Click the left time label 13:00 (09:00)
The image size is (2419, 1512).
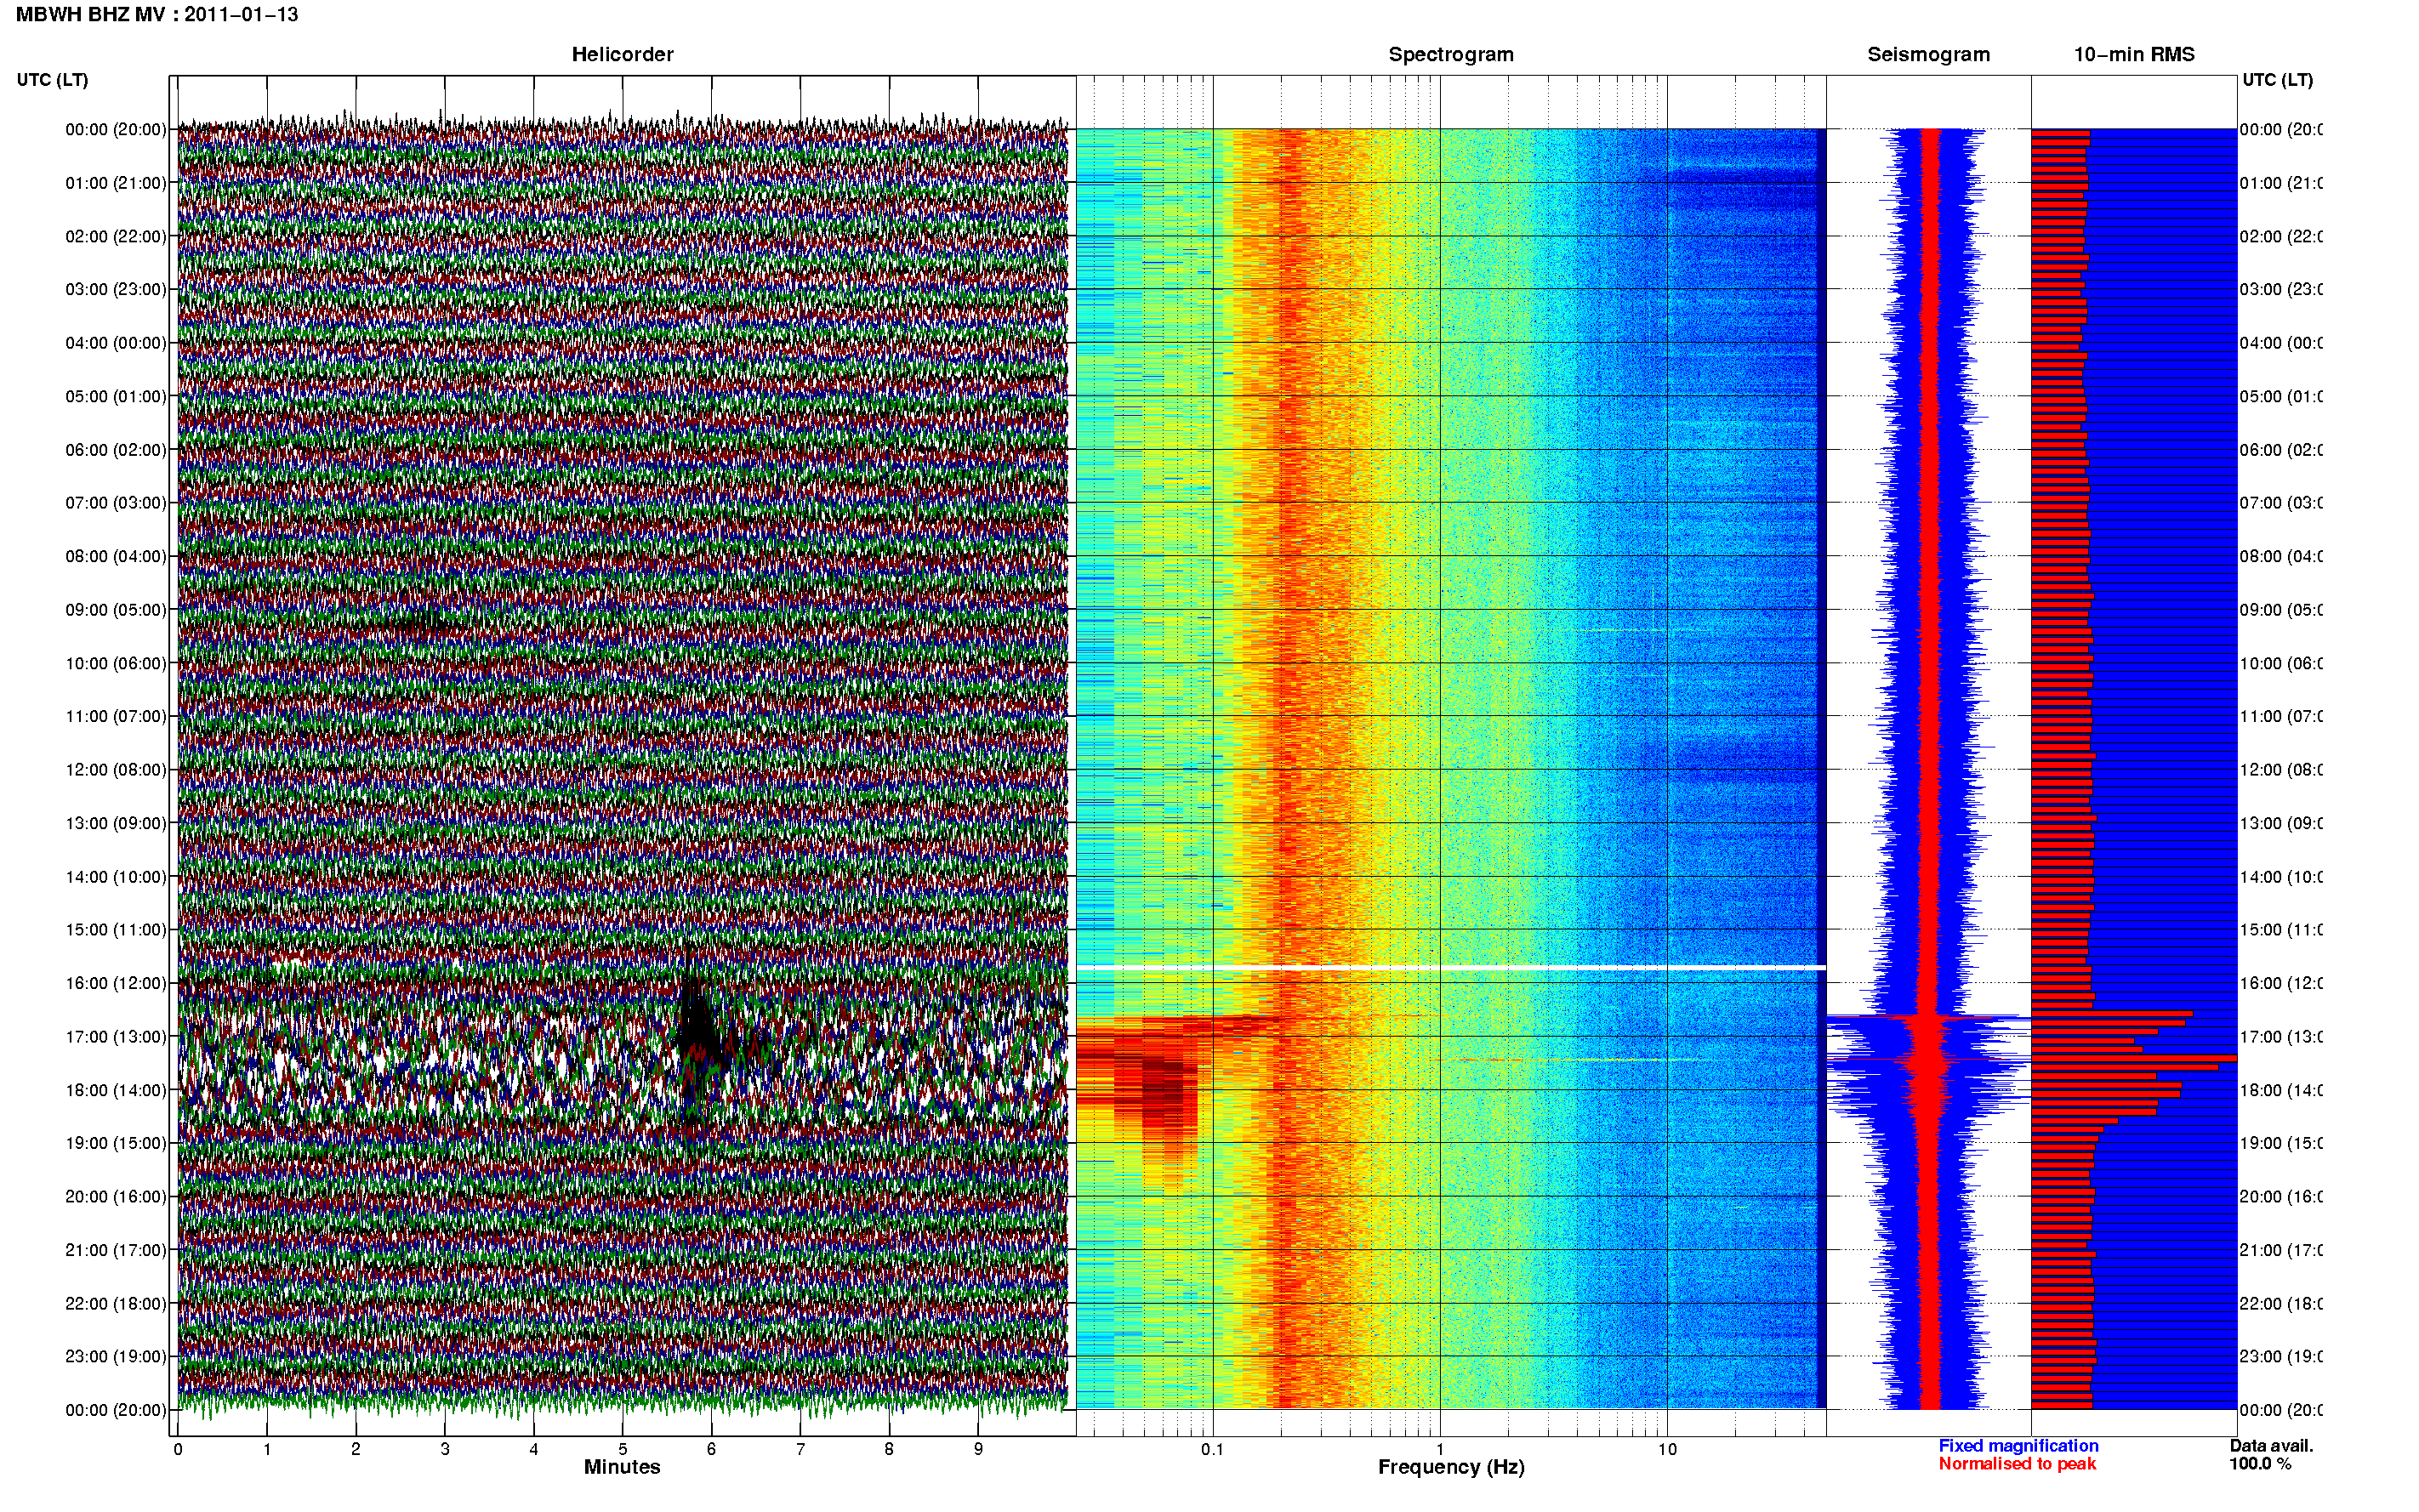[x=116, y=824]
